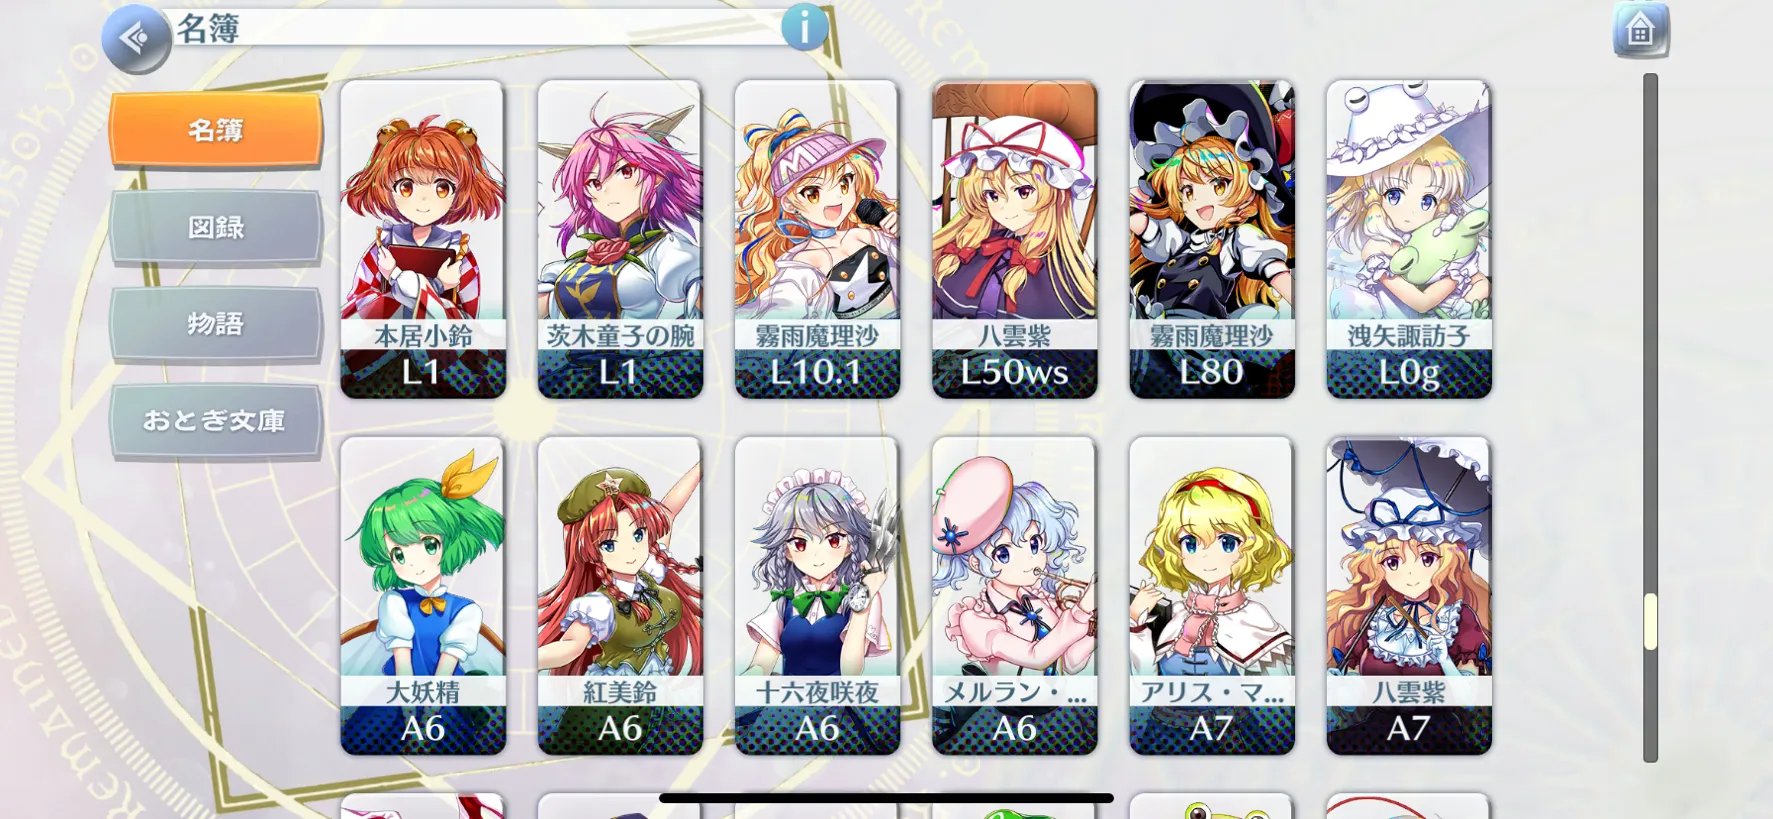The width and height of the screenshot is (1773, 819).
Task: Open the blue info icon
Action: point(805,26)
